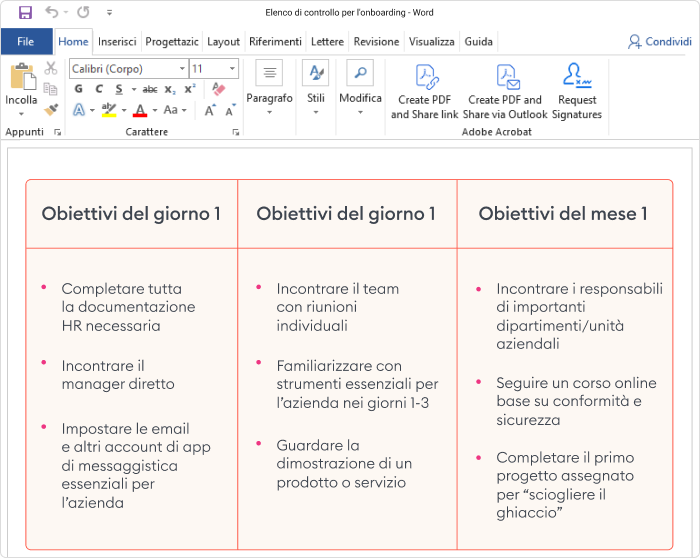Image resolution: width=700 pixels, height=558 pixels.
Task: Click Create PDF and Share link
Action: pos(425,92)
